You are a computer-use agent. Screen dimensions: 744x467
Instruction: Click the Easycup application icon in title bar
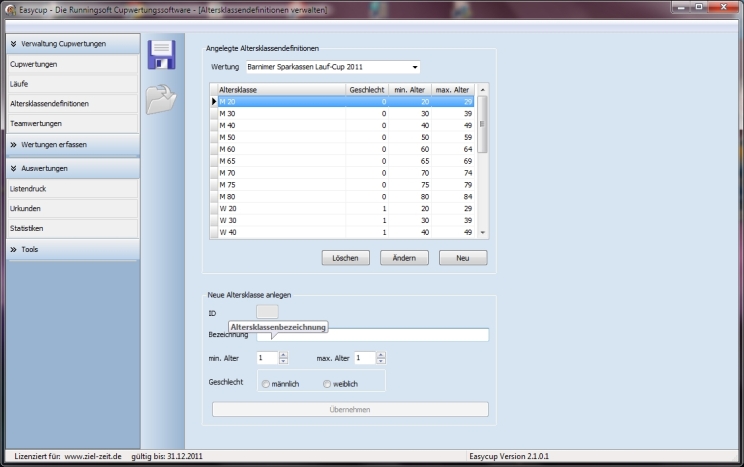pos(9,8)
